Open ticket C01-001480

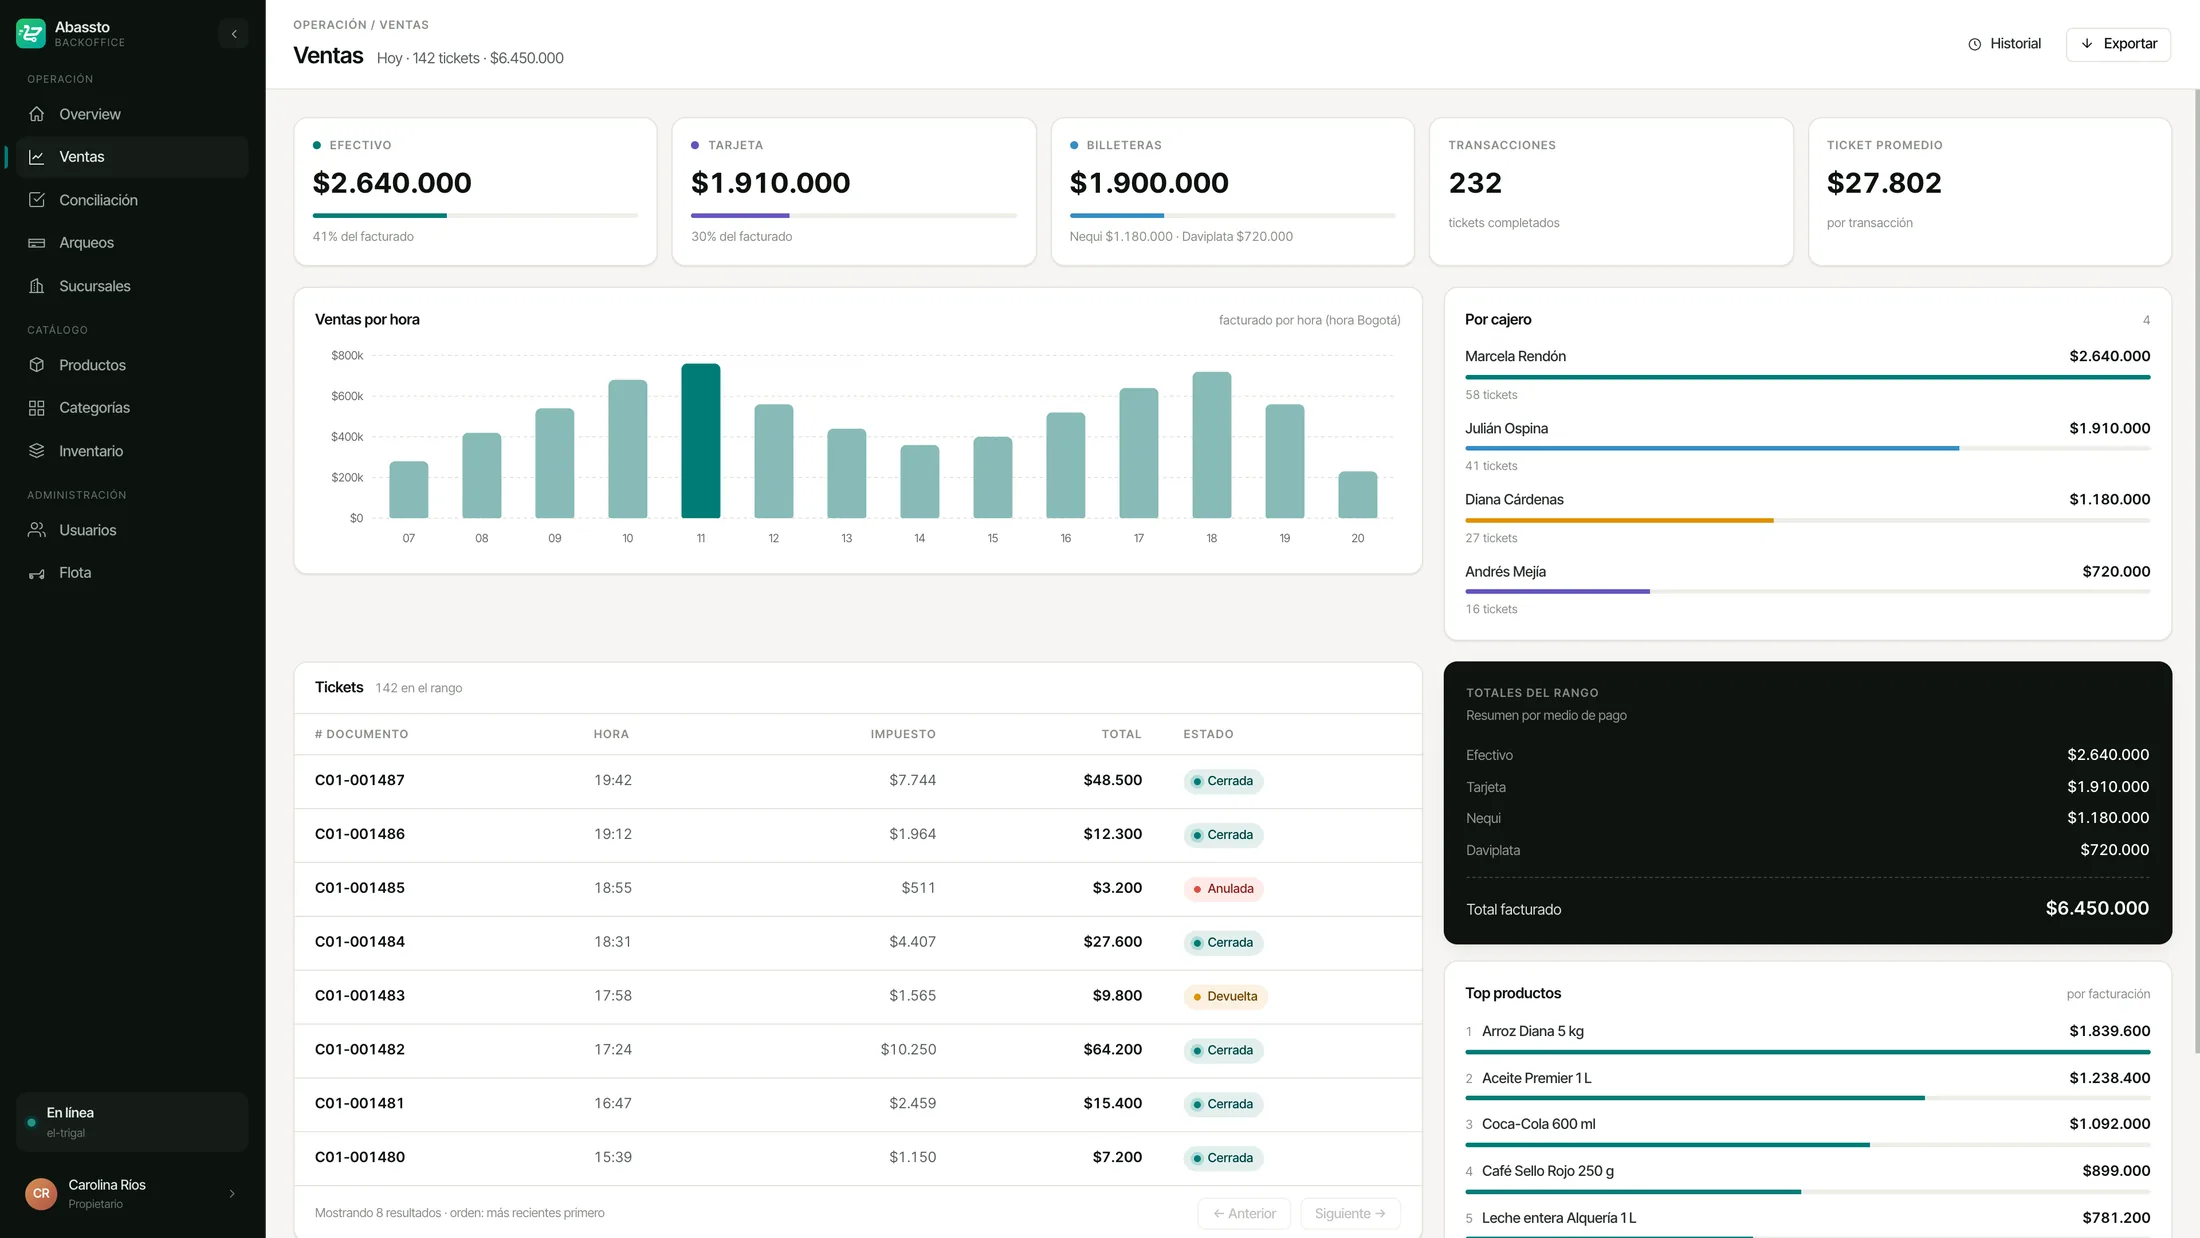858,1158
